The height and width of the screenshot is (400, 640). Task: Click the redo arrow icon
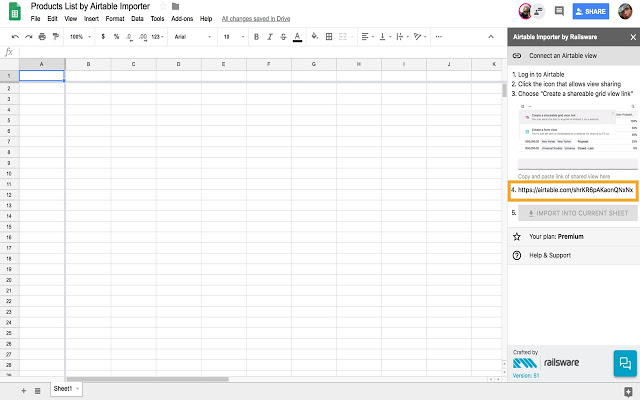pos(29,37)
